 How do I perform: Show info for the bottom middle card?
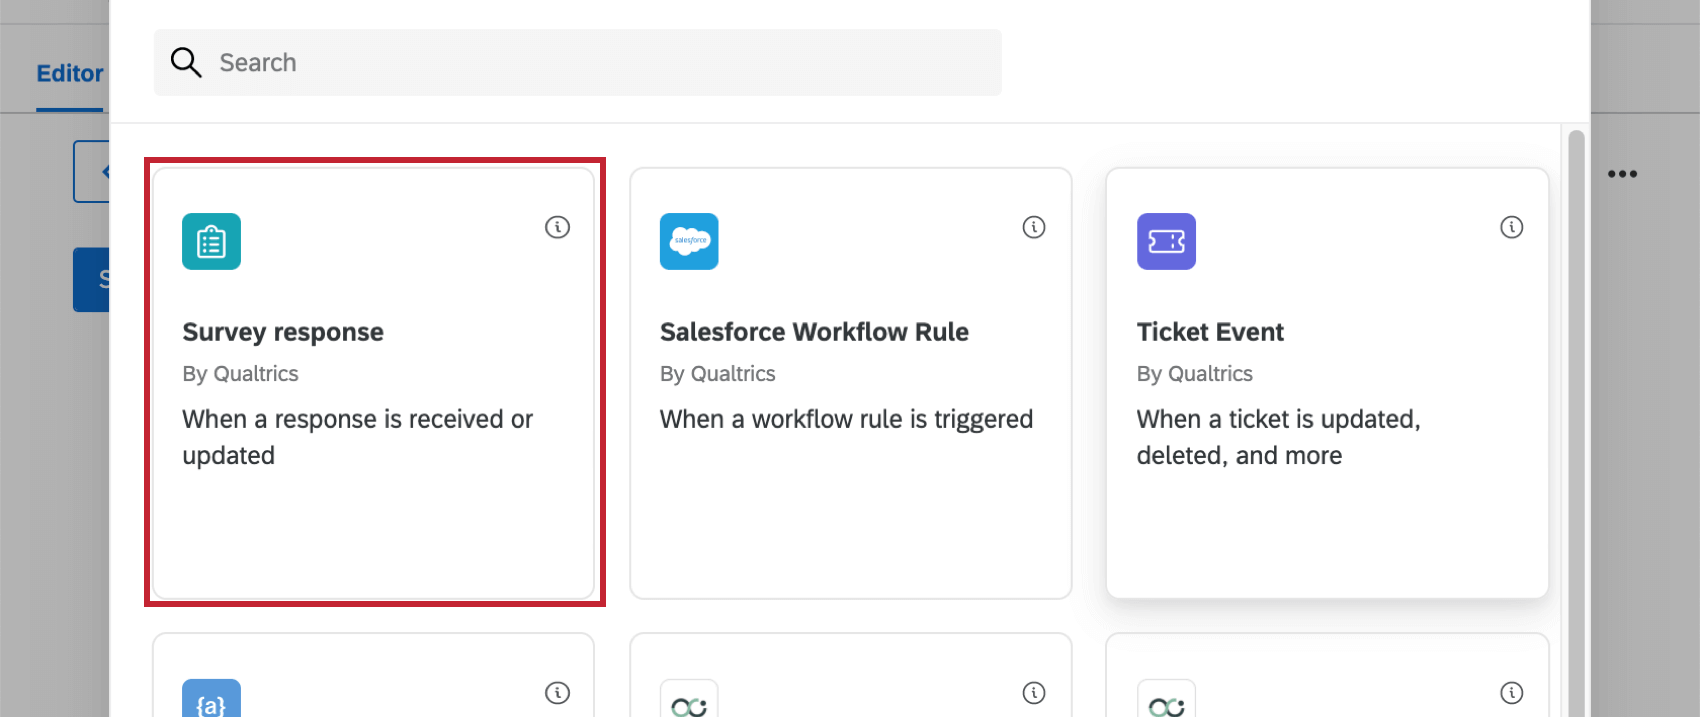[1034, 692]
